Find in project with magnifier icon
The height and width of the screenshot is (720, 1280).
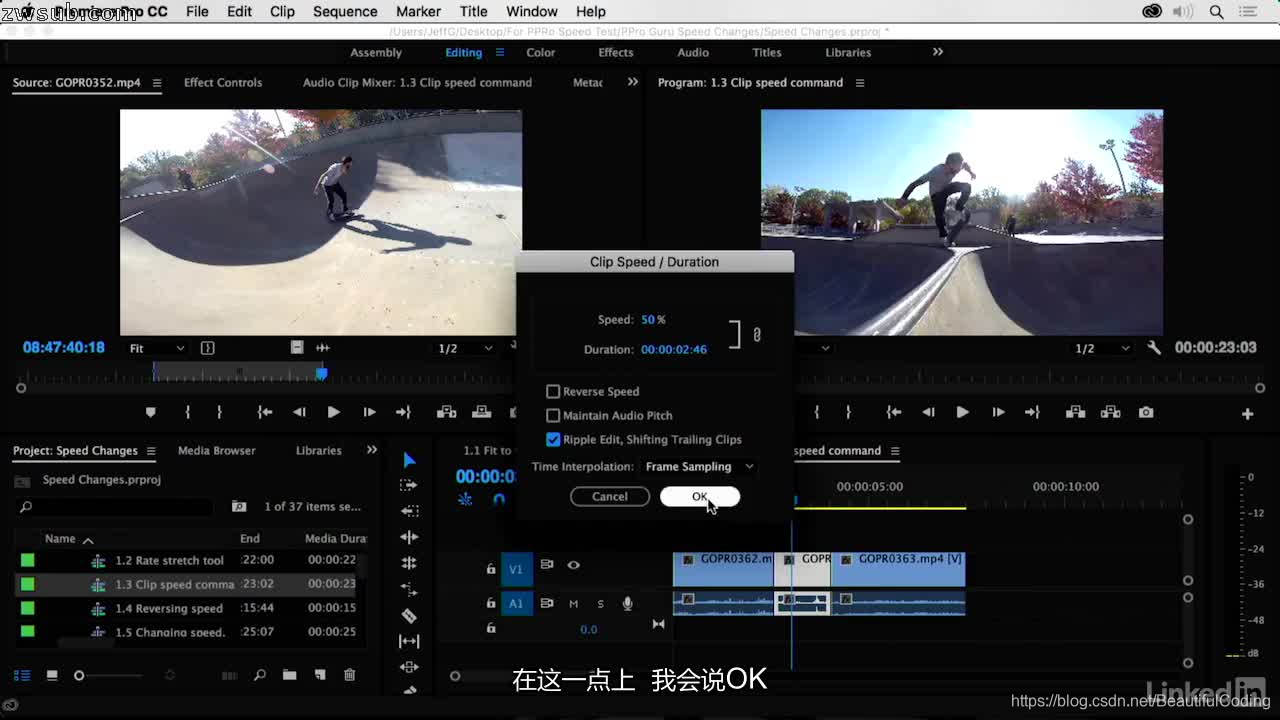(260, 675)
